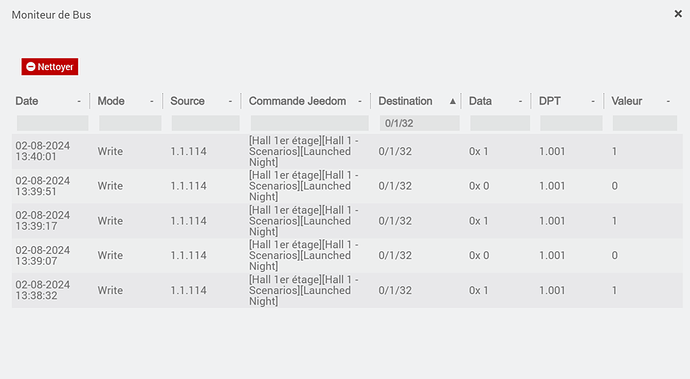The height and width of the screenshot is (379, 690).
Task: Close the Moniteur de Bus dialog
Action: pos(678,14)
